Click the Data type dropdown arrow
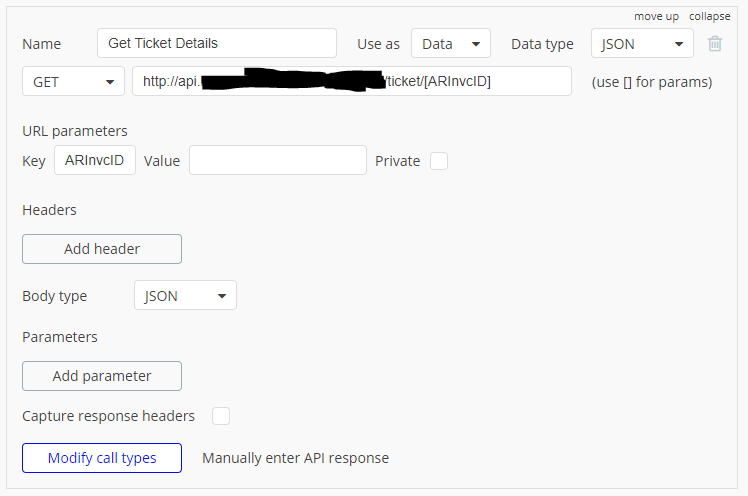This screenshot has height=496, width=748. pos(679,44)
